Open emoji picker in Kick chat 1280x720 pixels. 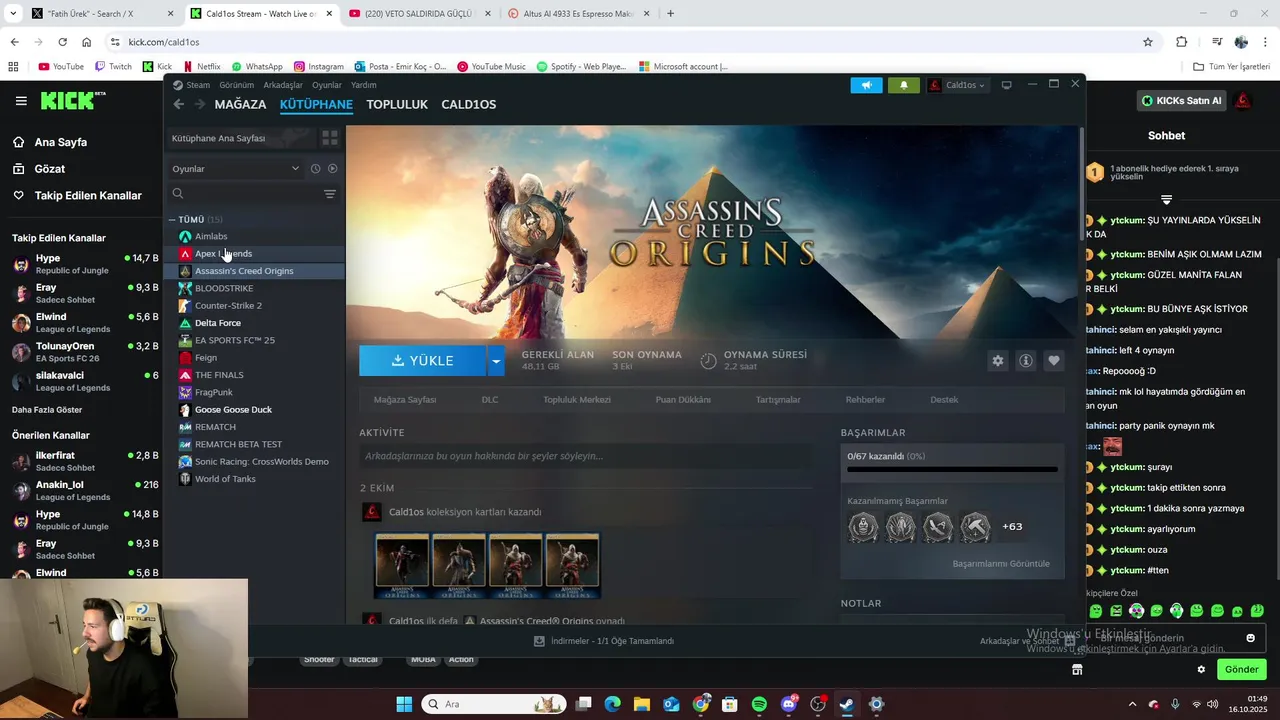1250,638
